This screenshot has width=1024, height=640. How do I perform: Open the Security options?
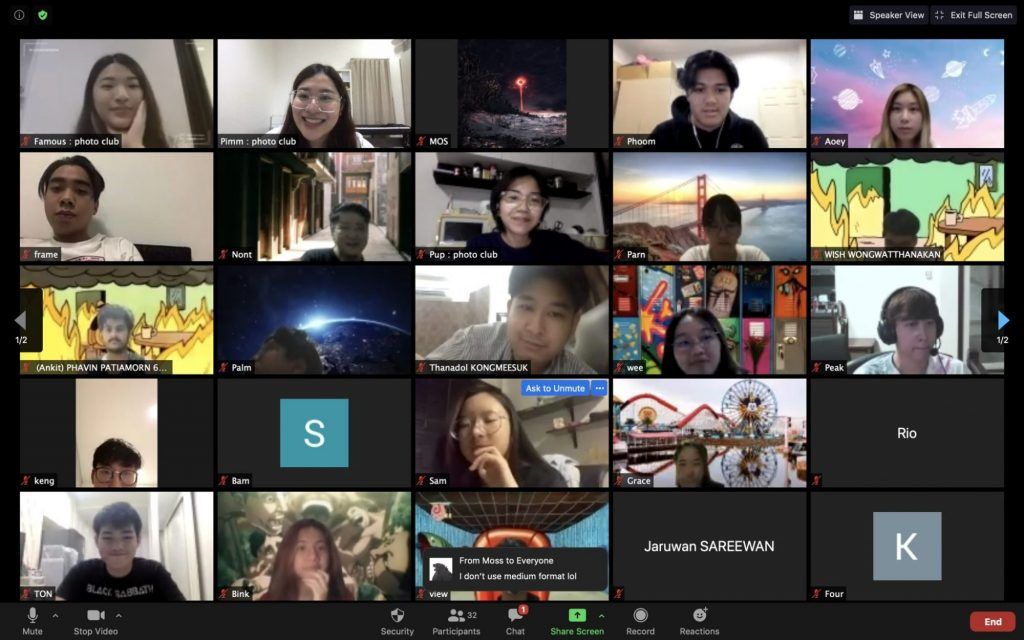pos(397,619)
